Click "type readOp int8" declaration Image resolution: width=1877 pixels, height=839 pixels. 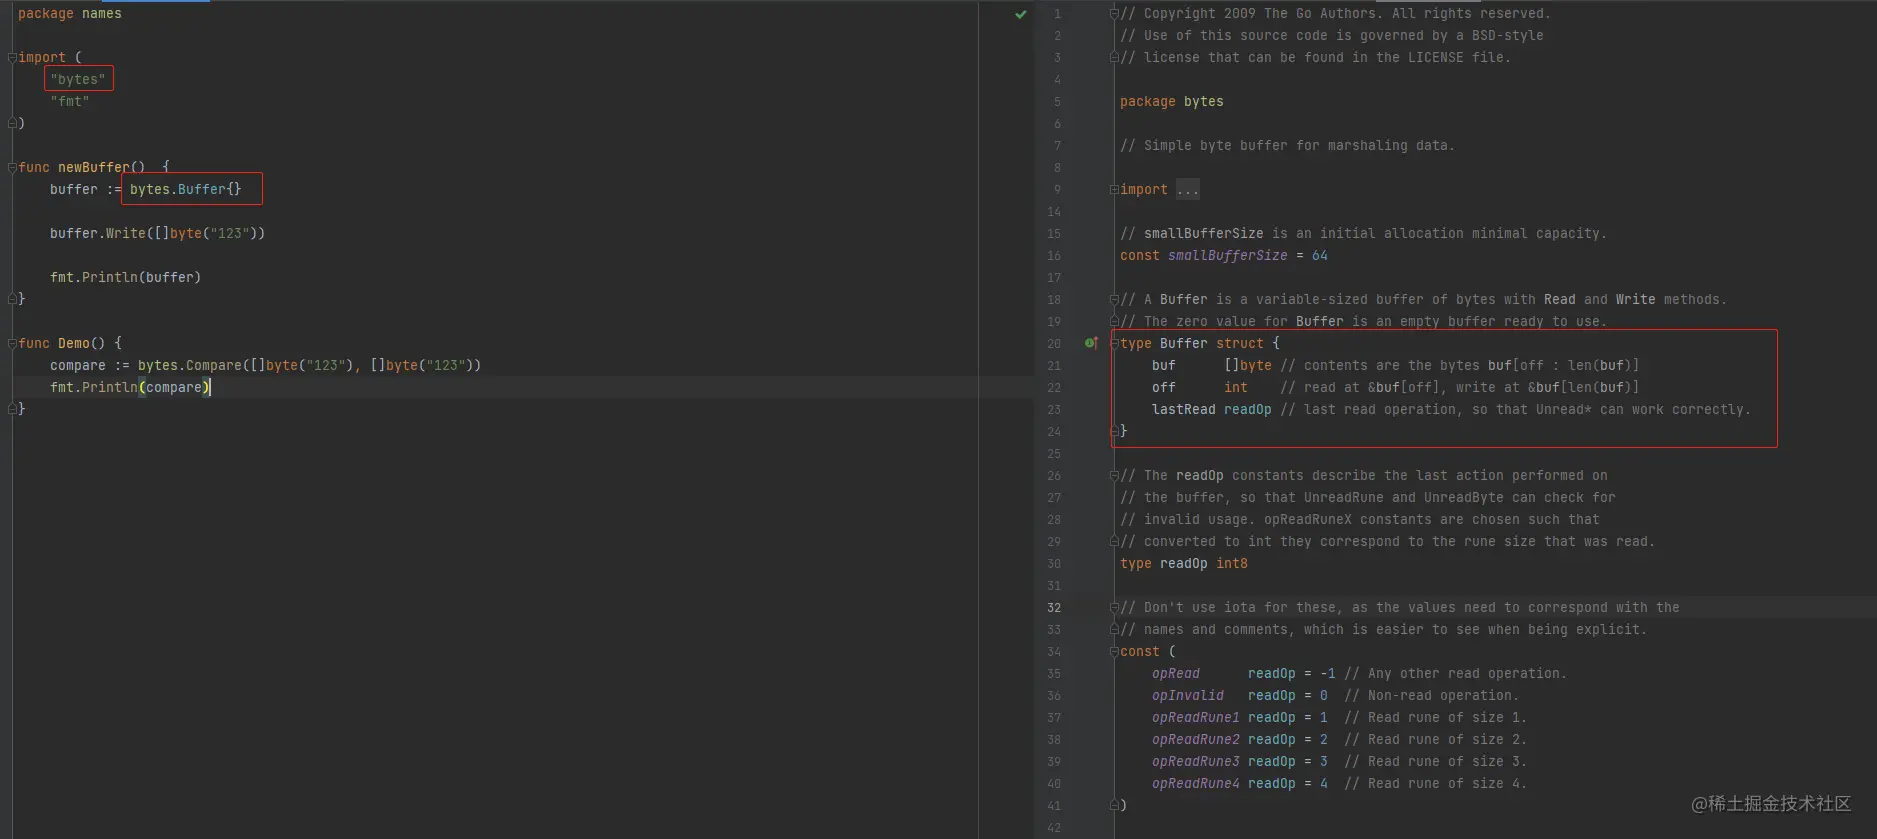coord(1184,564)
